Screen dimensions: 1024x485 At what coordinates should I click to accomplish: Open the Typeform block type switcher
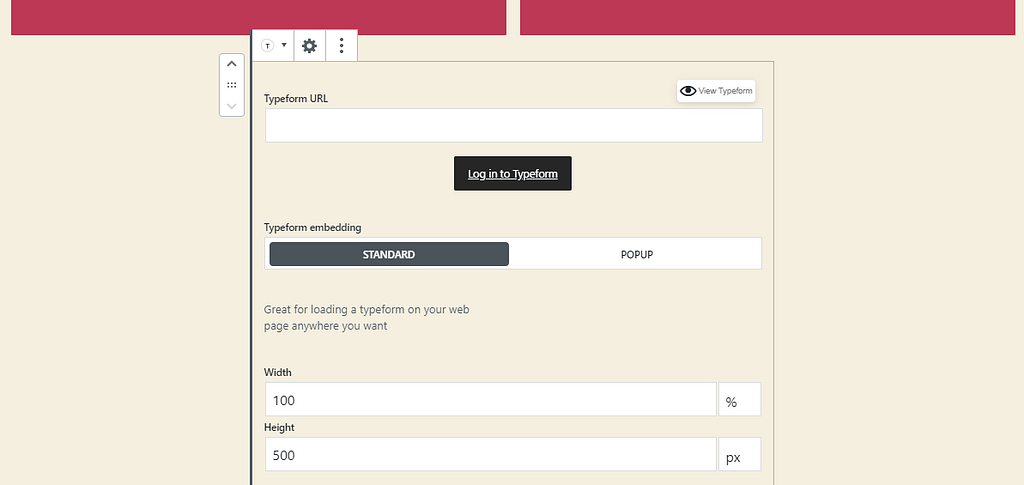pyautogui.click(x=274, y=46)
